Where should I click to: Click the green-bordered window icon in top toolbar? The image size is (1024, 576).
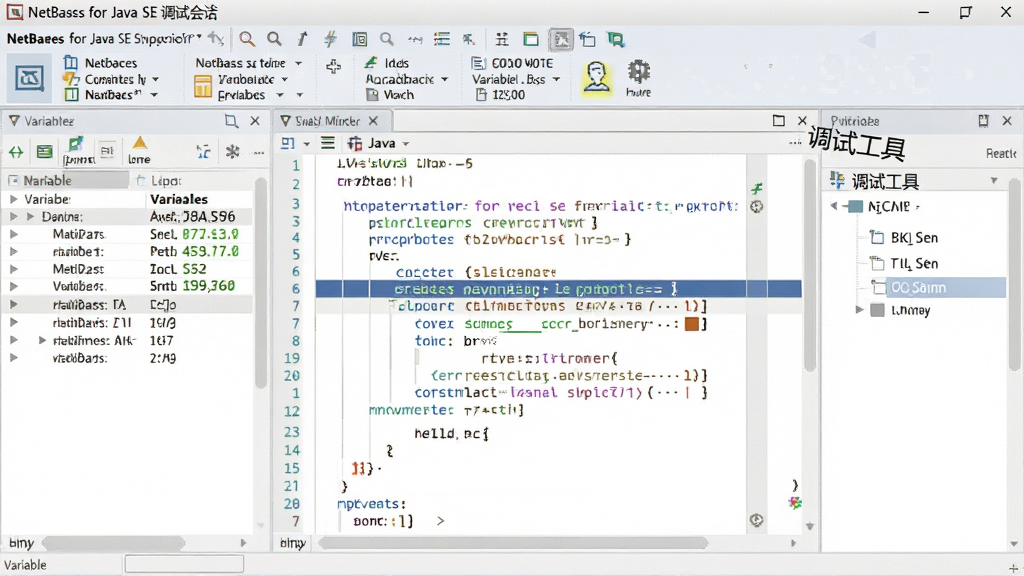531,39
